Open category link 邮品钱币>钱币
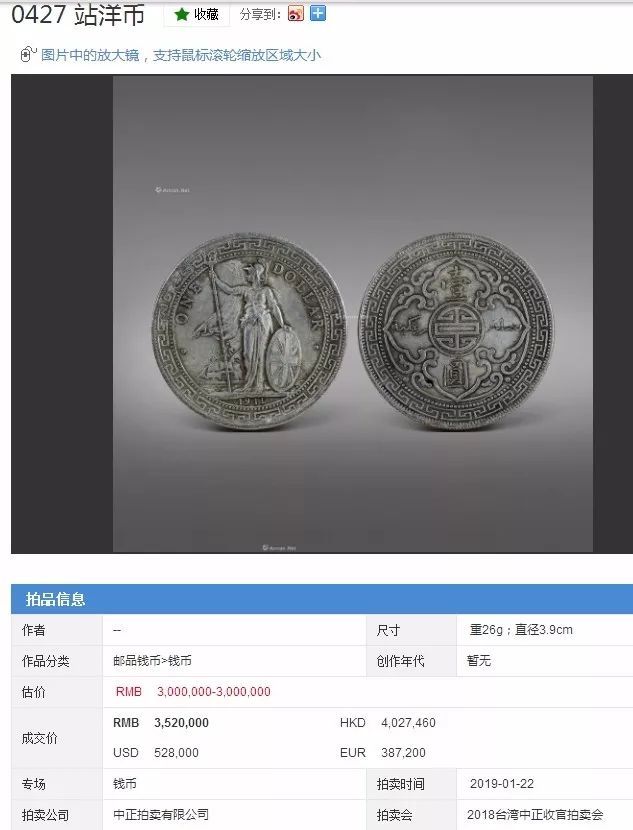 [x=152, y=661]
